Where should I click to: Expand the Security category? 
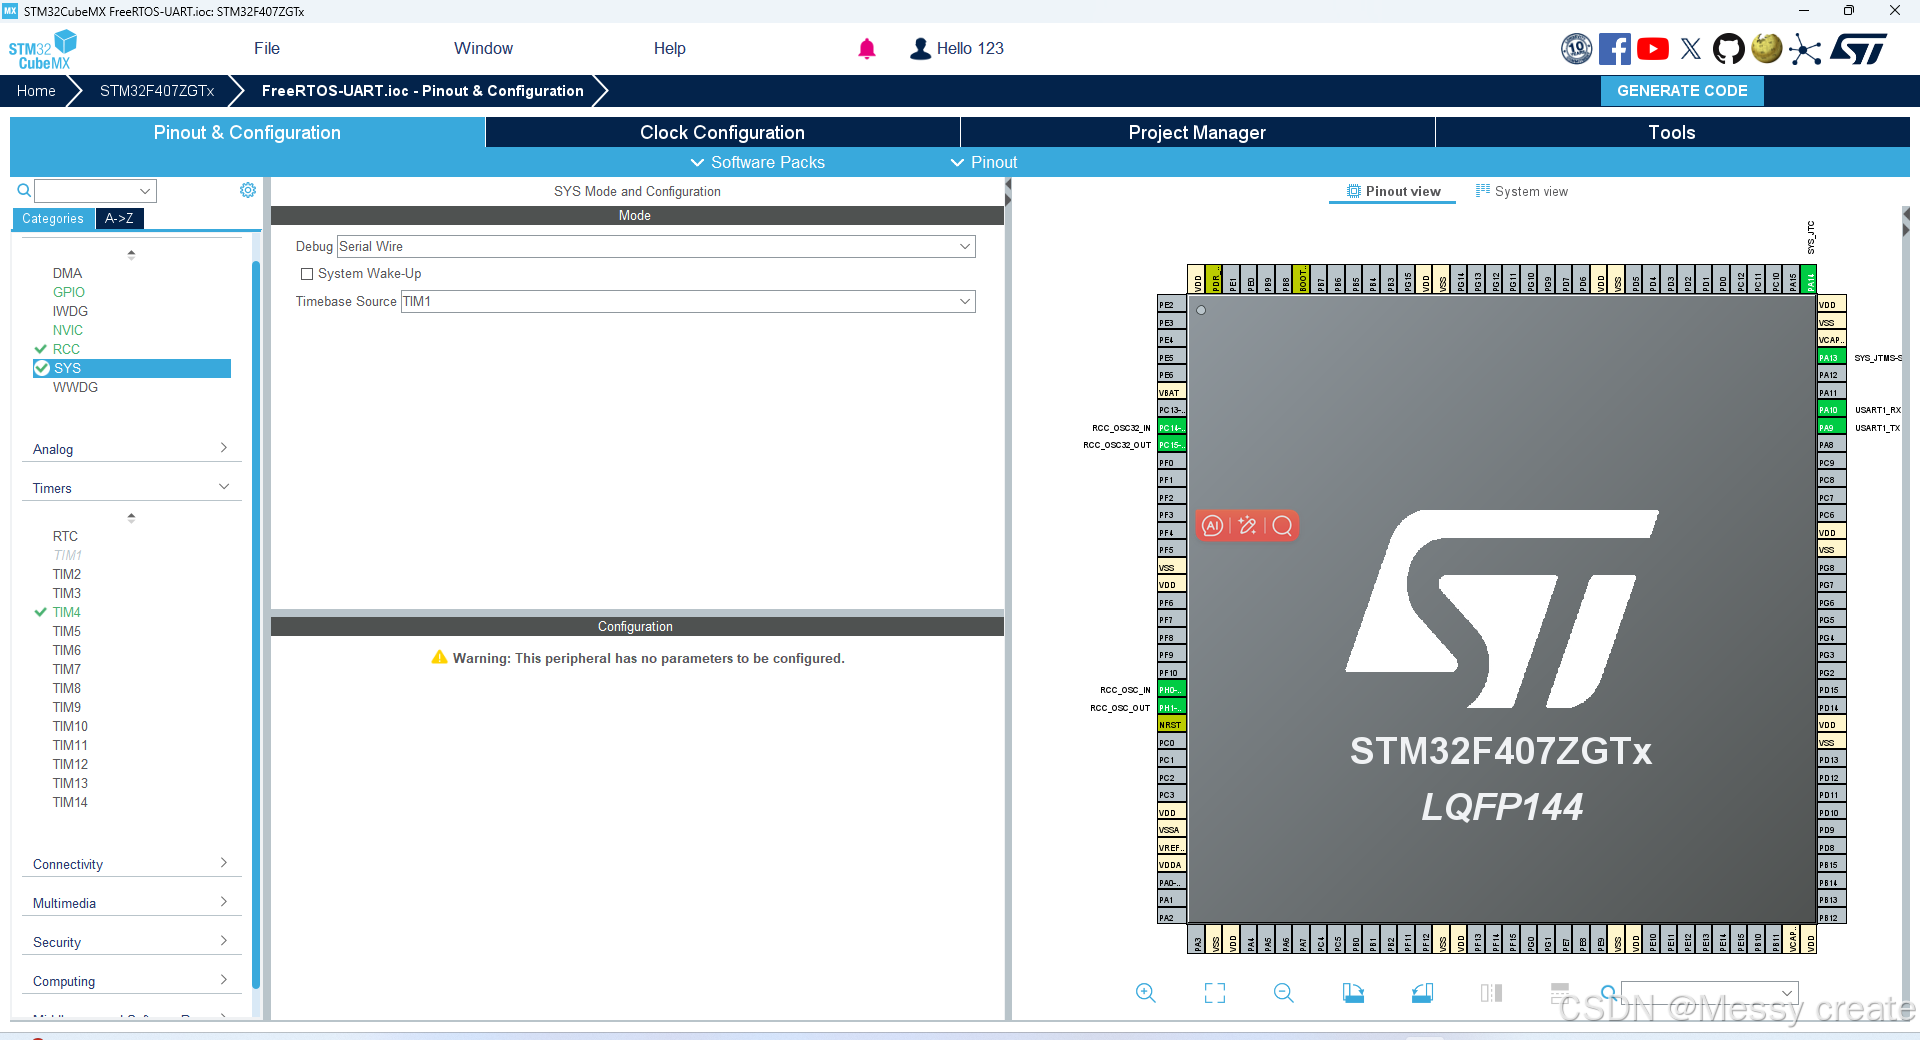(x=131, y=942)
